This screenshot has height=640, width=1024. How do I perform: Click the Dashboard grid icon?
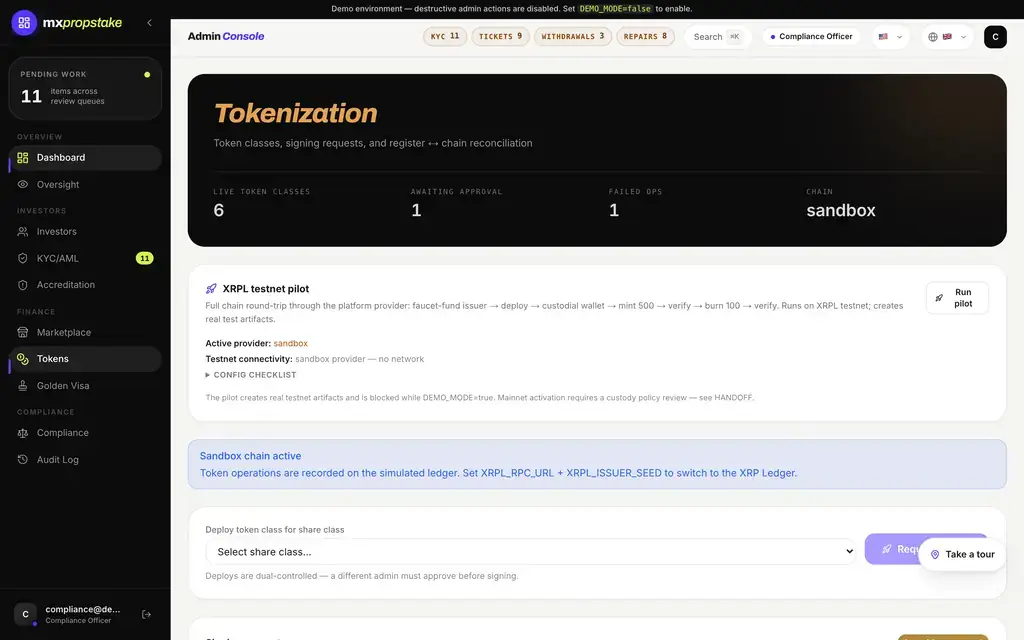(23, 157)
